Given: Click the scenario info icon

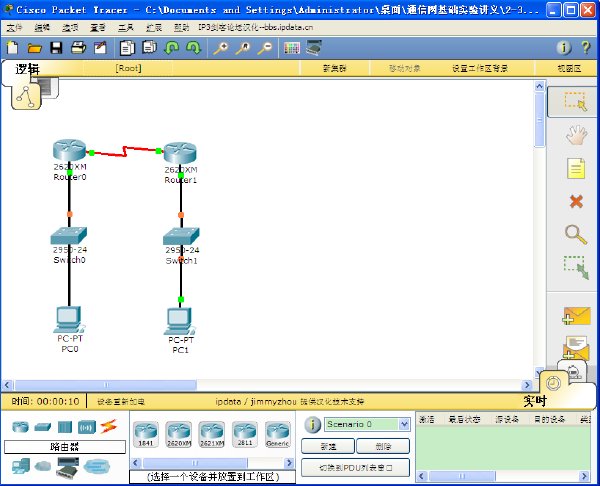Looking at the screenshot, I should pos(312,425).
